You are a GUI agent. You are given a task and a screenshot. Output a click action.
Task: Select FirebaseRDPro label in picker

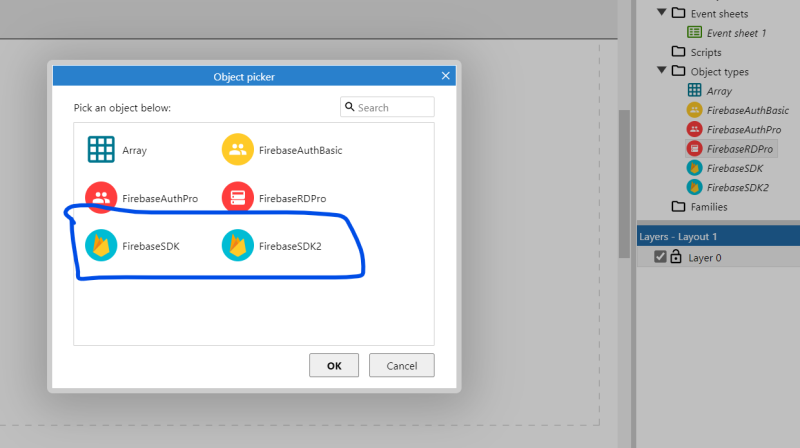pos(292,198)
